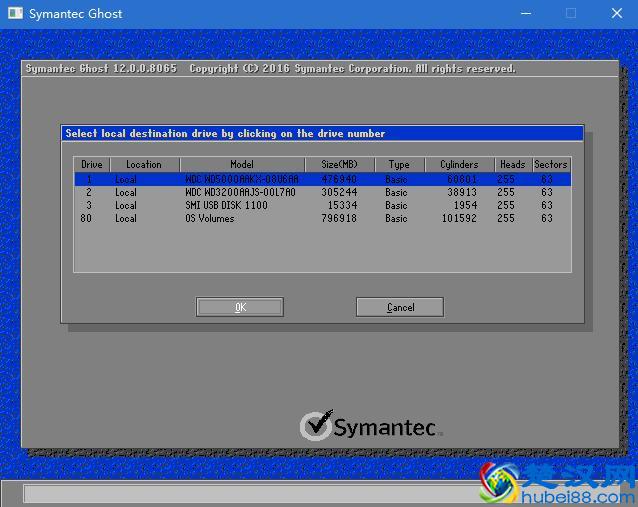Select drive 1 WDC WD5000AAKX row

(x=322, y=179)
